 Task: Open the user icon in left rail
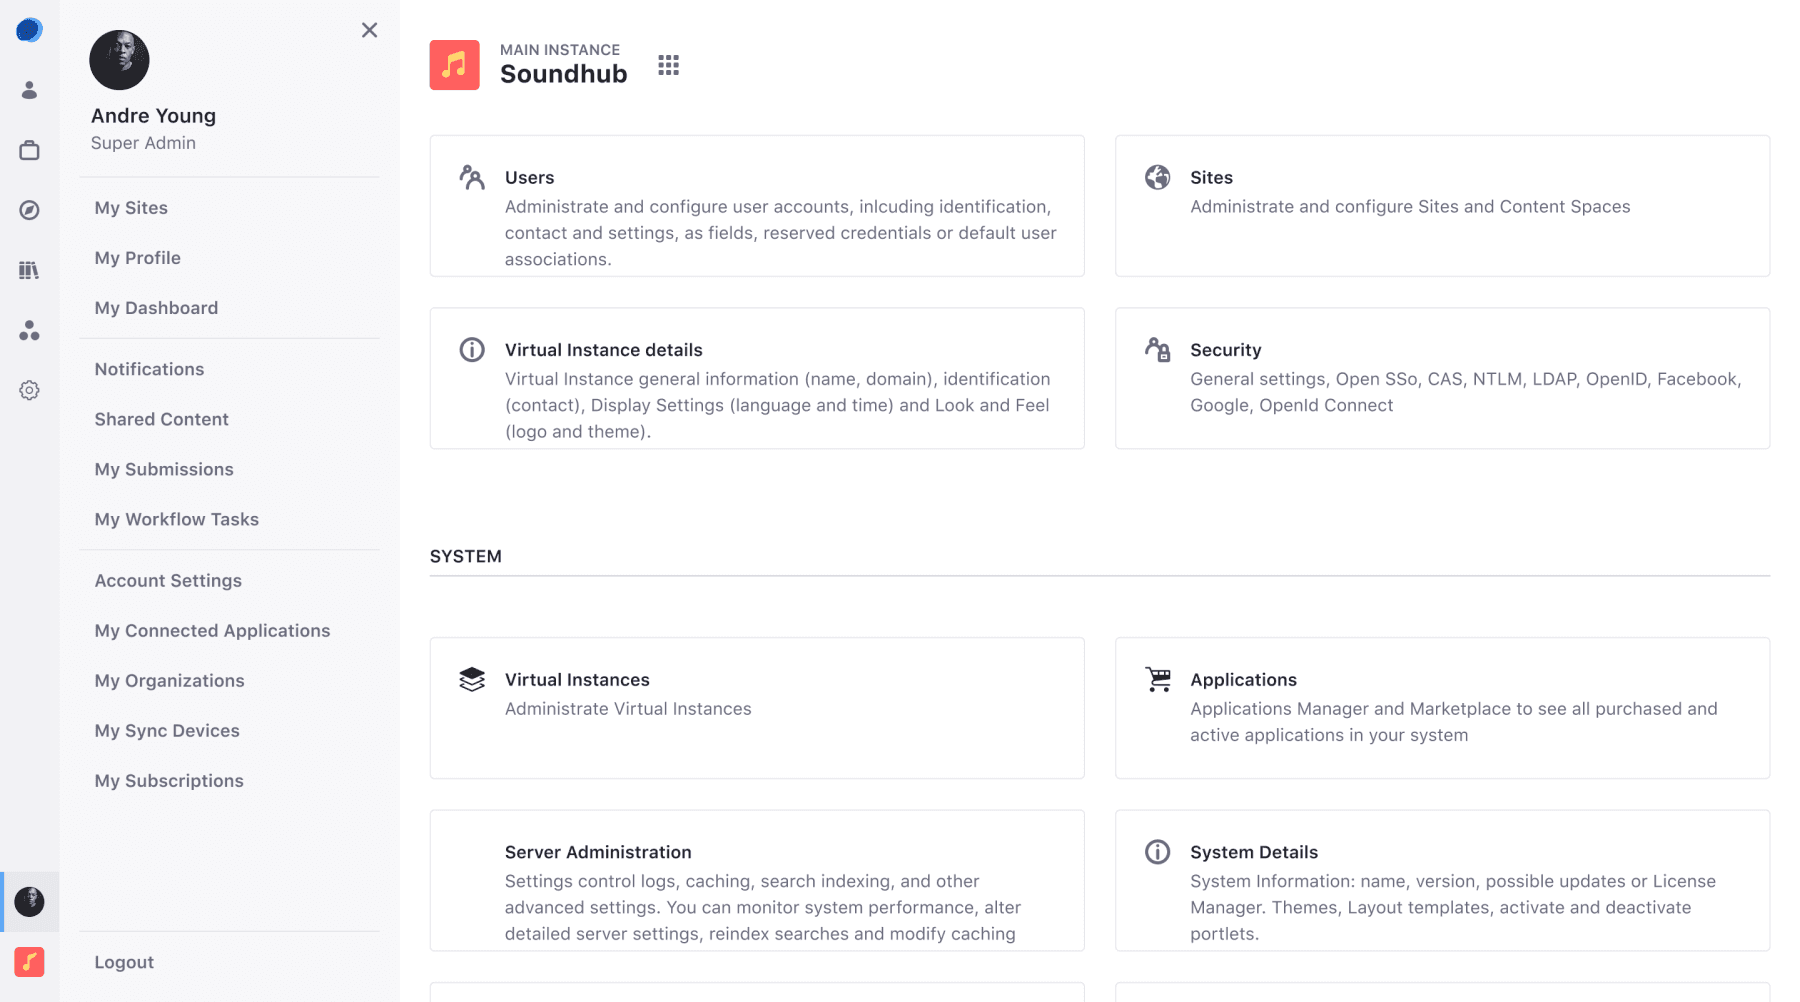[29, 90]
